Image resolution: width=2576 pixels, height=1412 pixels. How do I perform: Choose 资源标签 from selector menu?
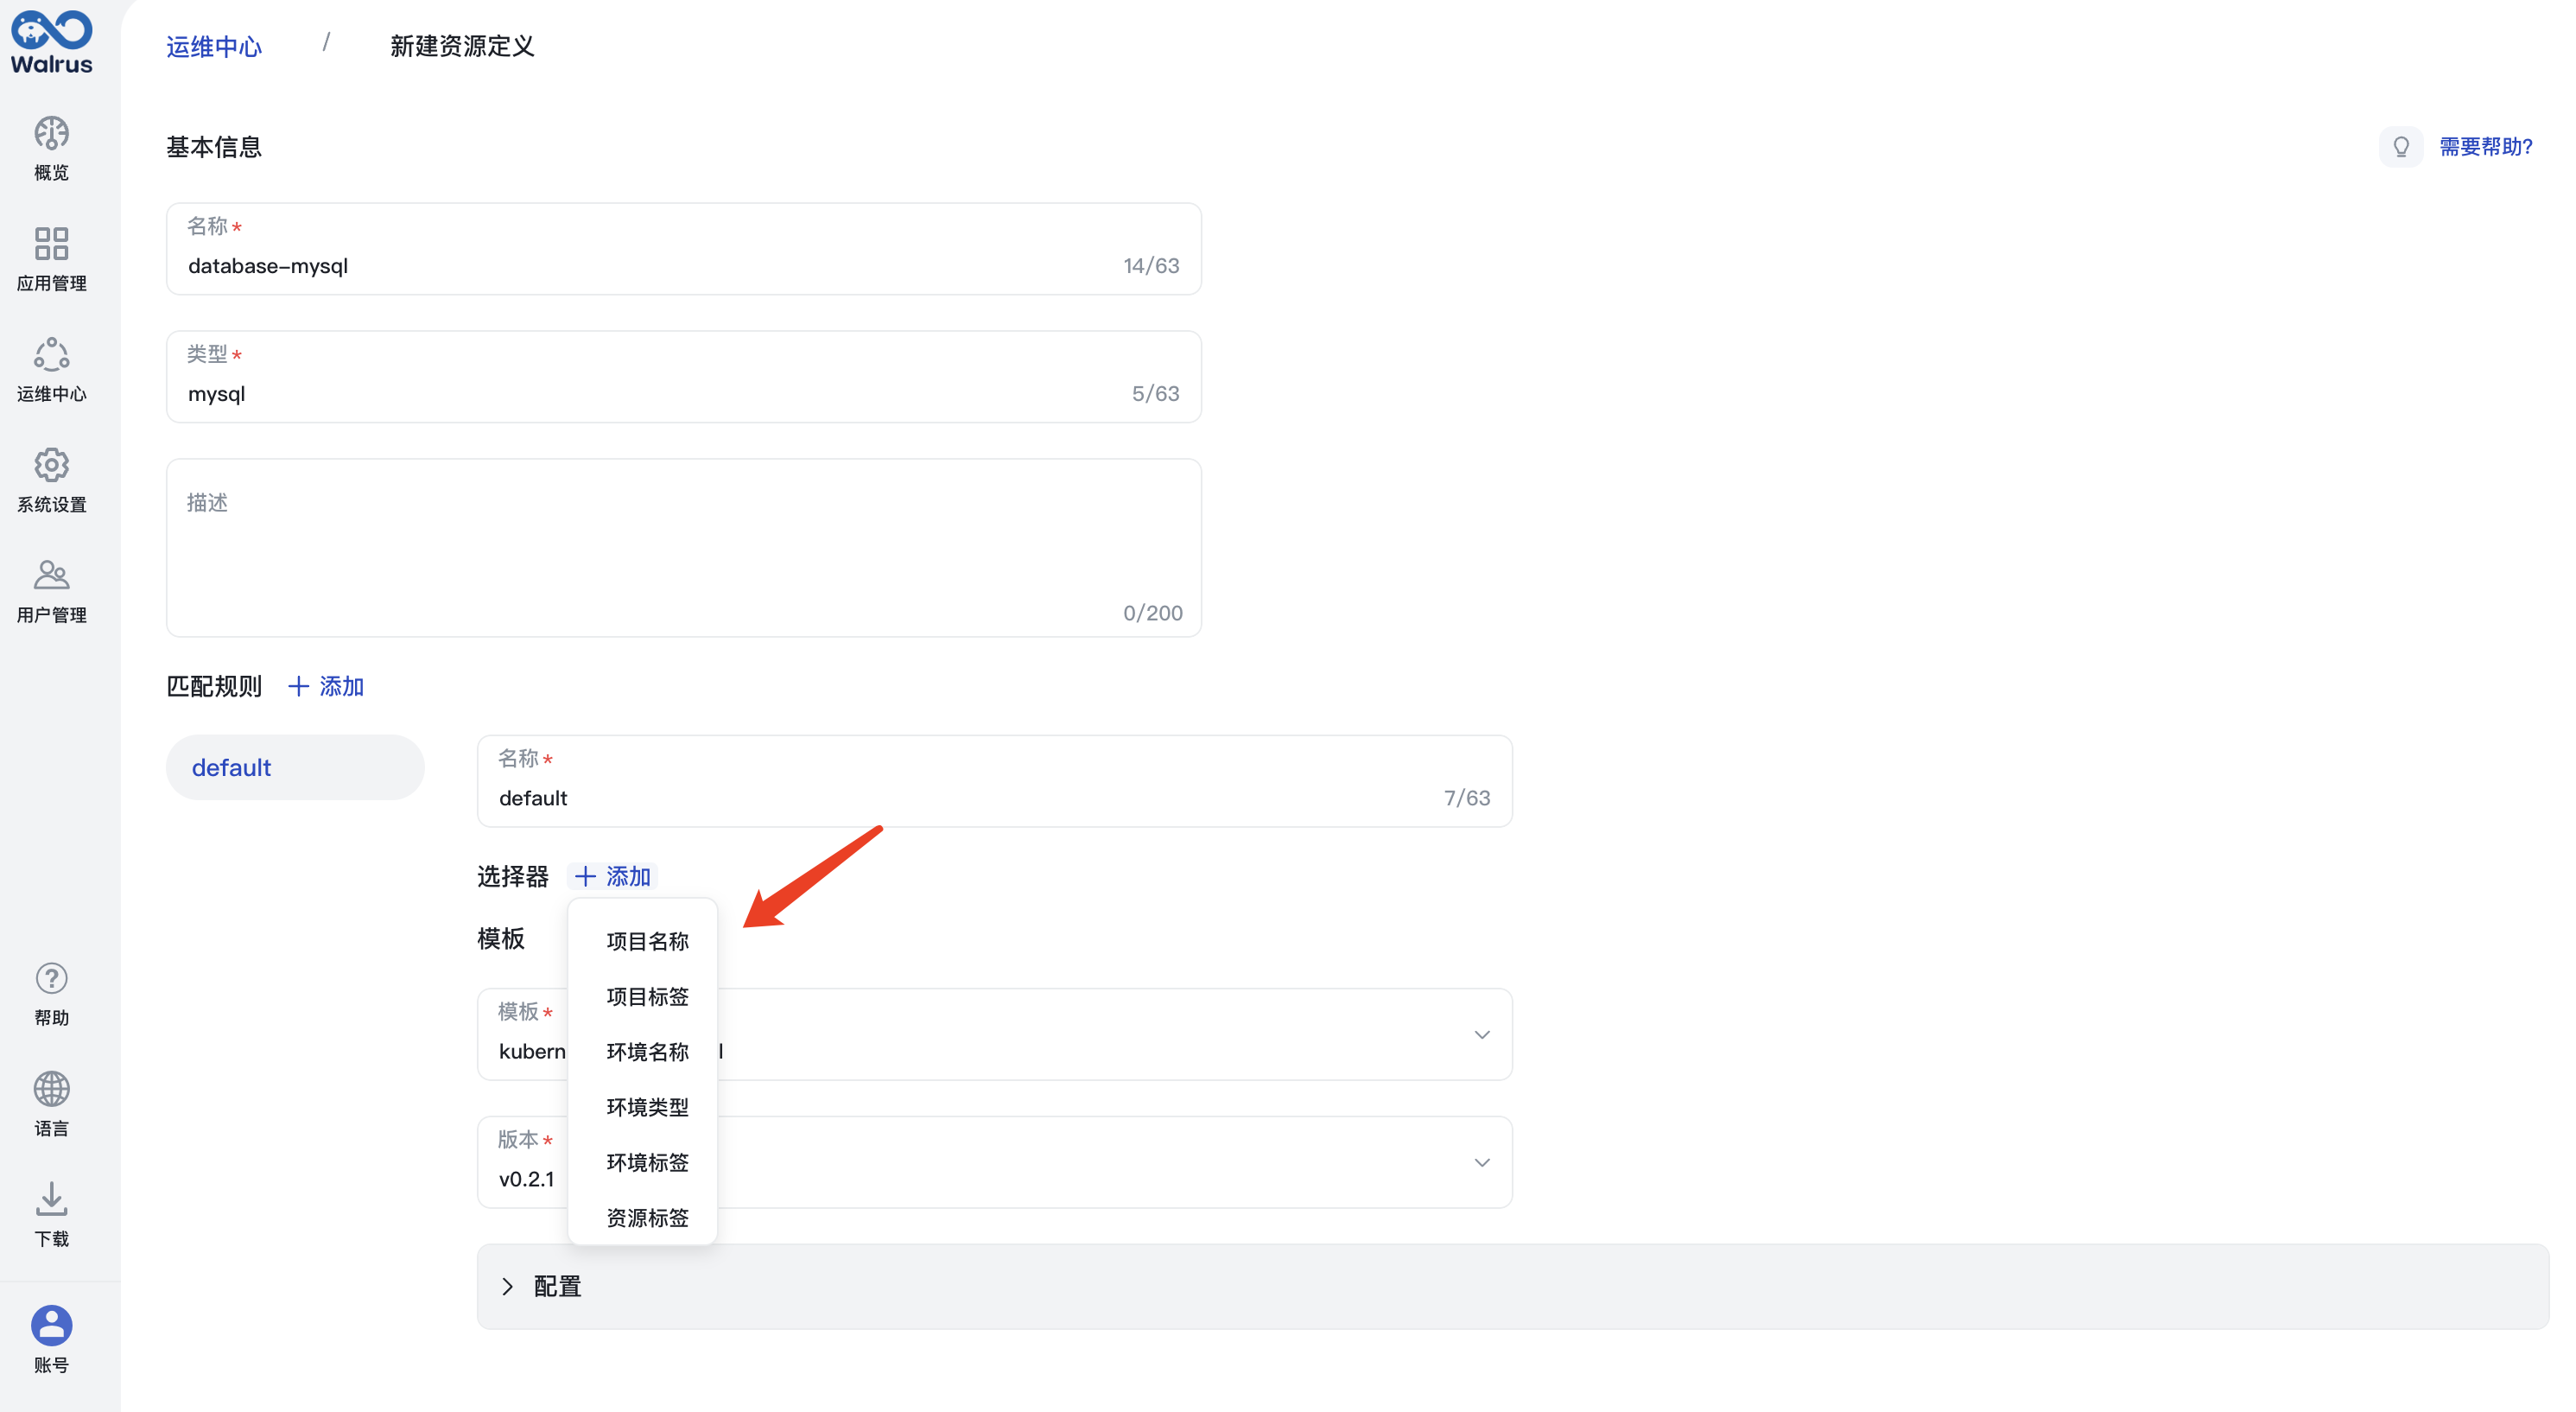[647, 1217]
